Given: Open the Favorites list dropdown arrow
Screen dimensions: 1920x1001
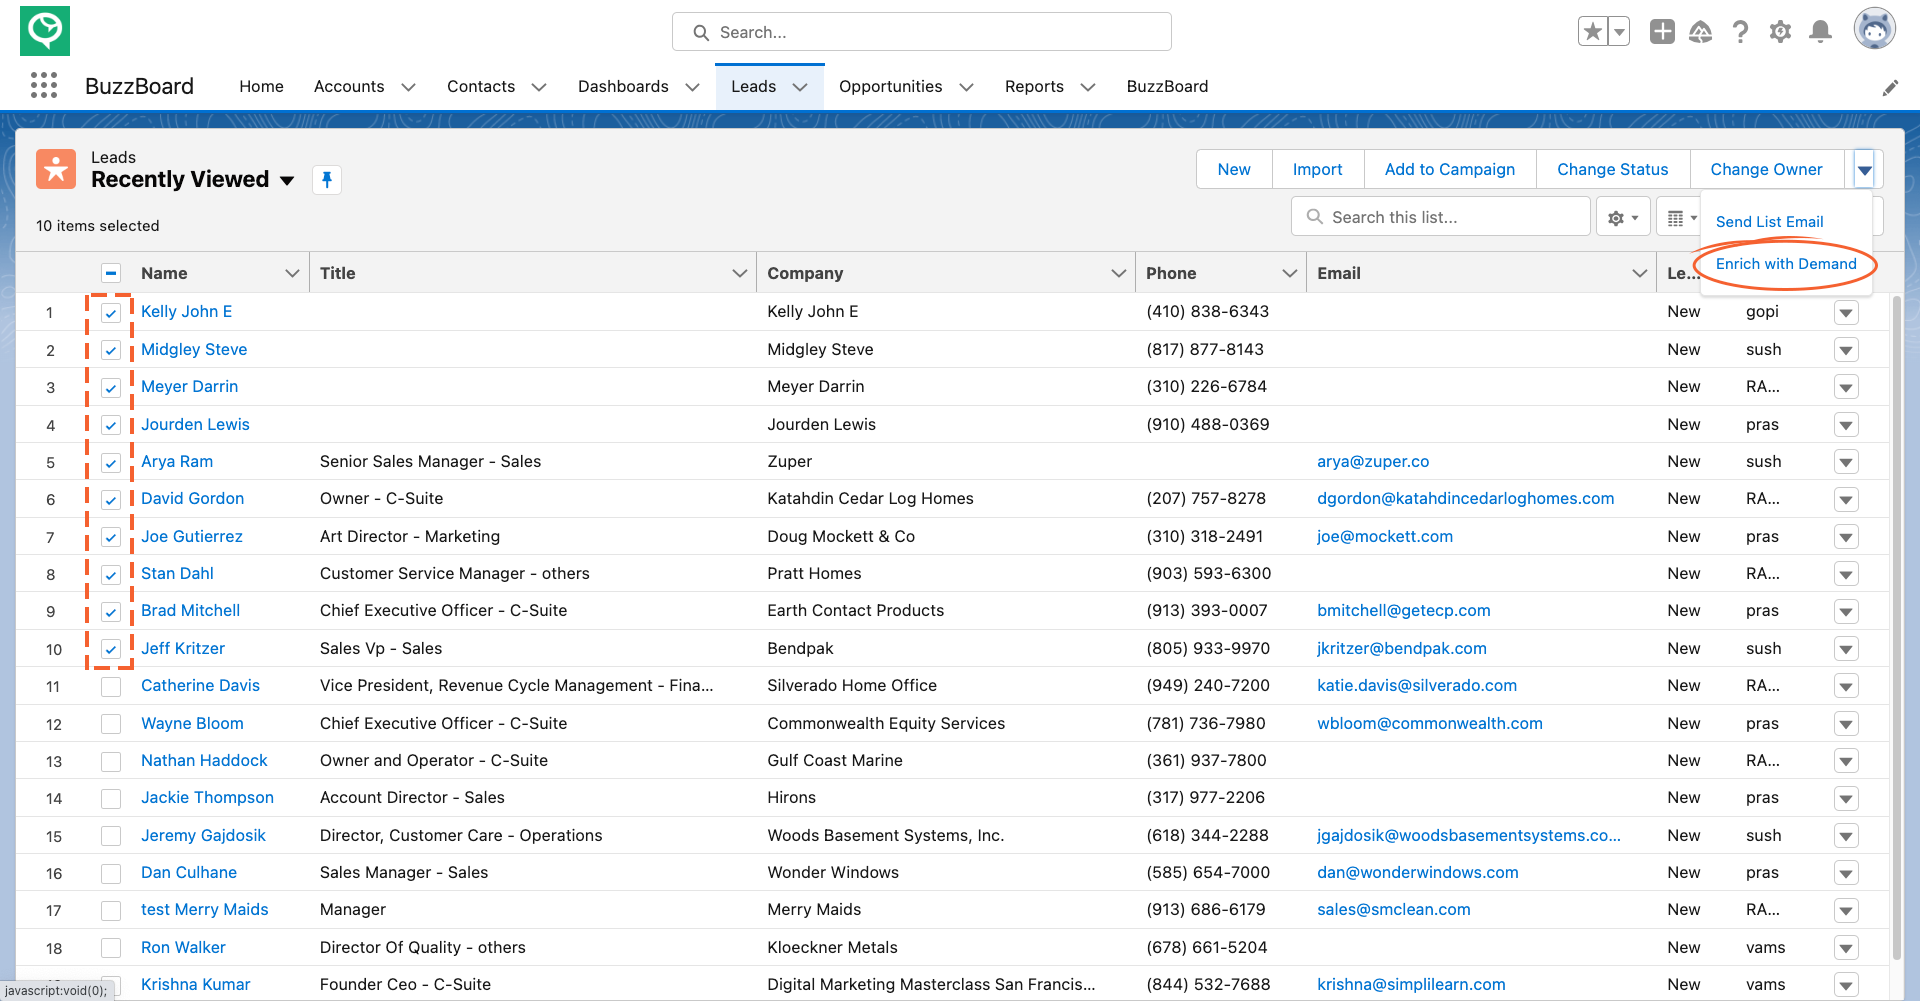Looking at the screenshot, I should pos(1619,32).
